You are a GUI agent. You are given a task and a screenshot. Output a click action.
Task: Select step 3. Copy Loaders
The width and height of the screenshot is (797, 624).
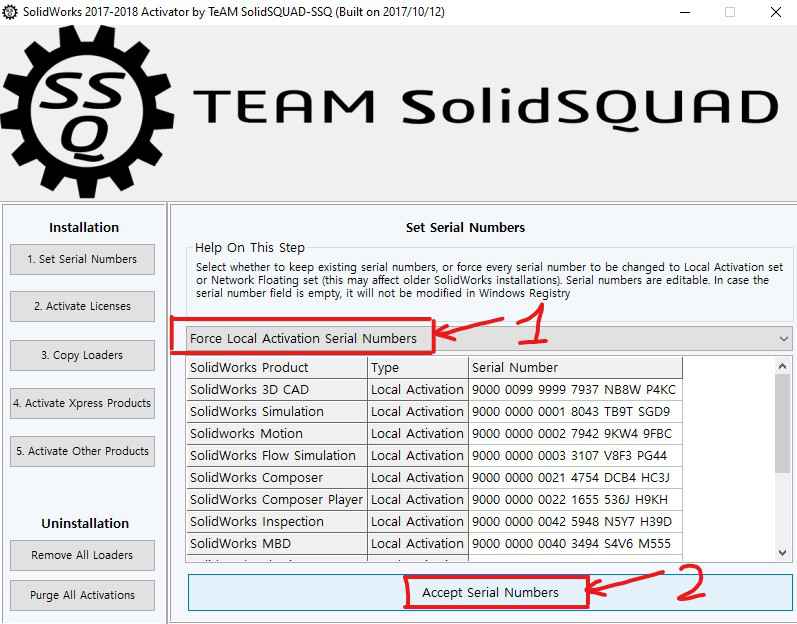pos(83,355)
